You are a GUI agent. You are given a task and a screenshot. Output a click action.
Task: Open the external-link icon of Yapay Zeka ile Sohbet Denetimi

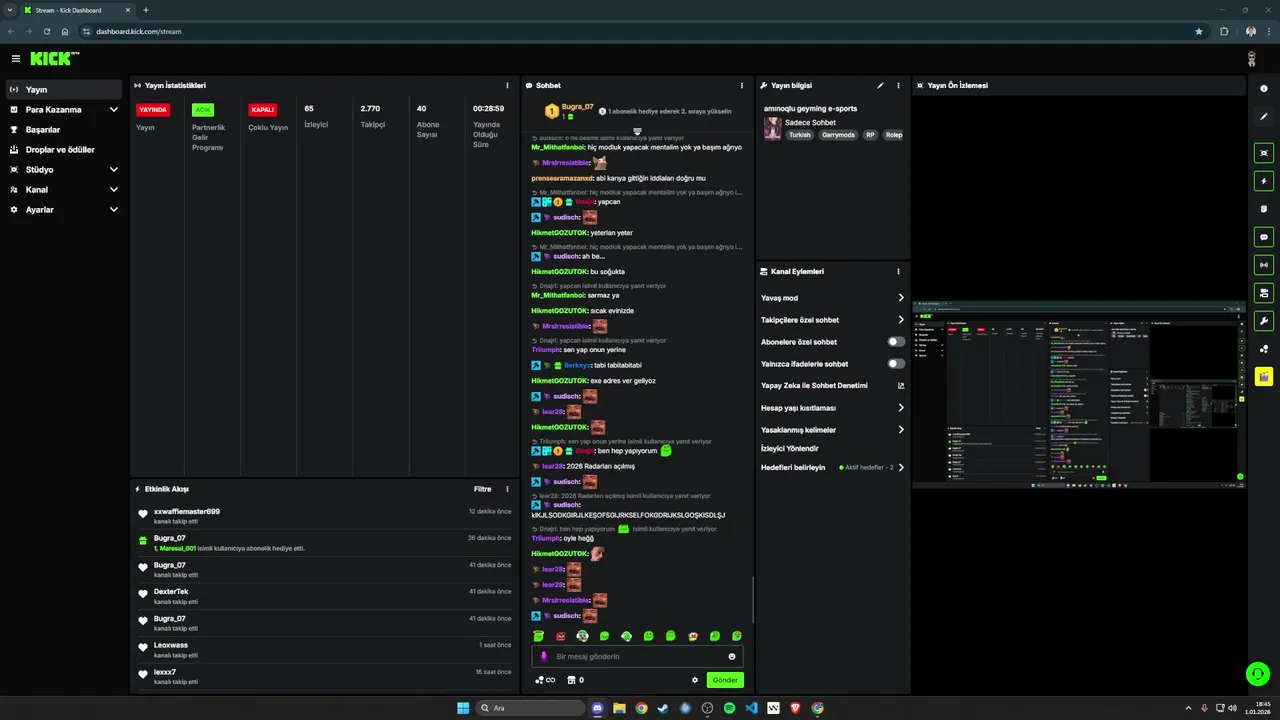pyautogui.click(x=901, y=385)
